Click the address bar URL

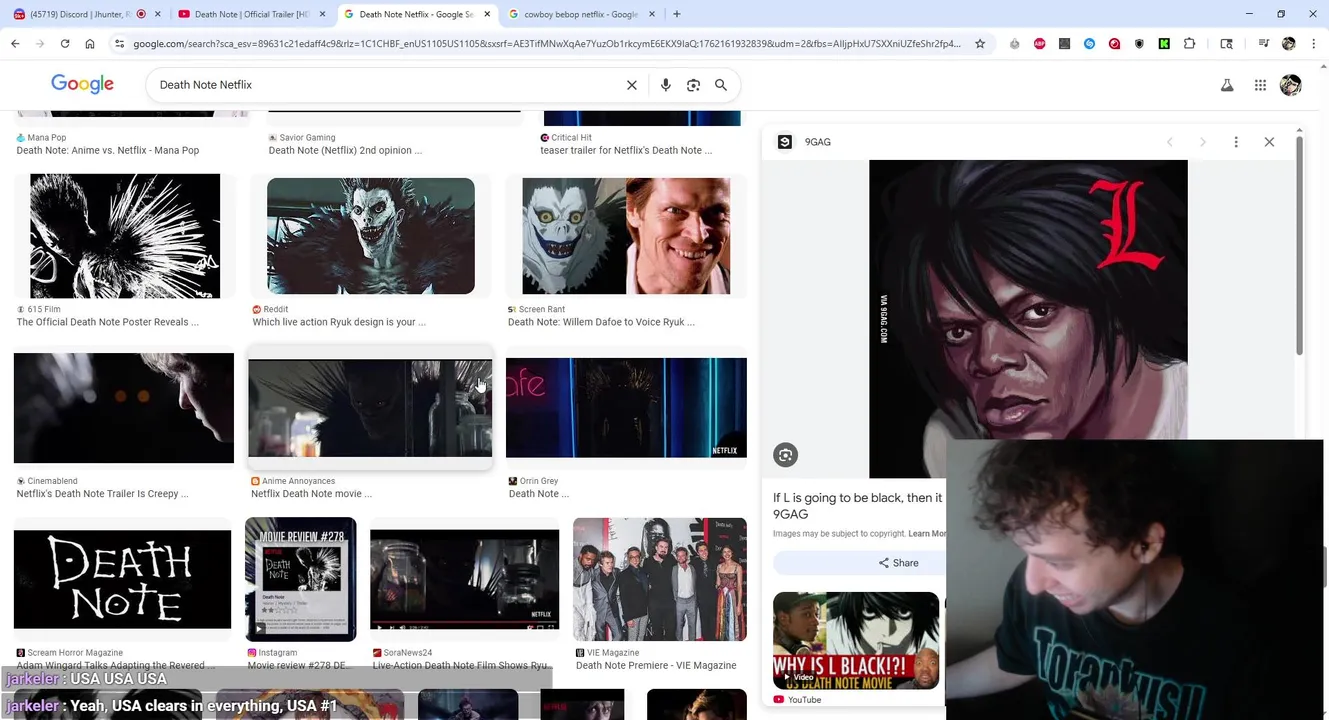coord(547,44)
